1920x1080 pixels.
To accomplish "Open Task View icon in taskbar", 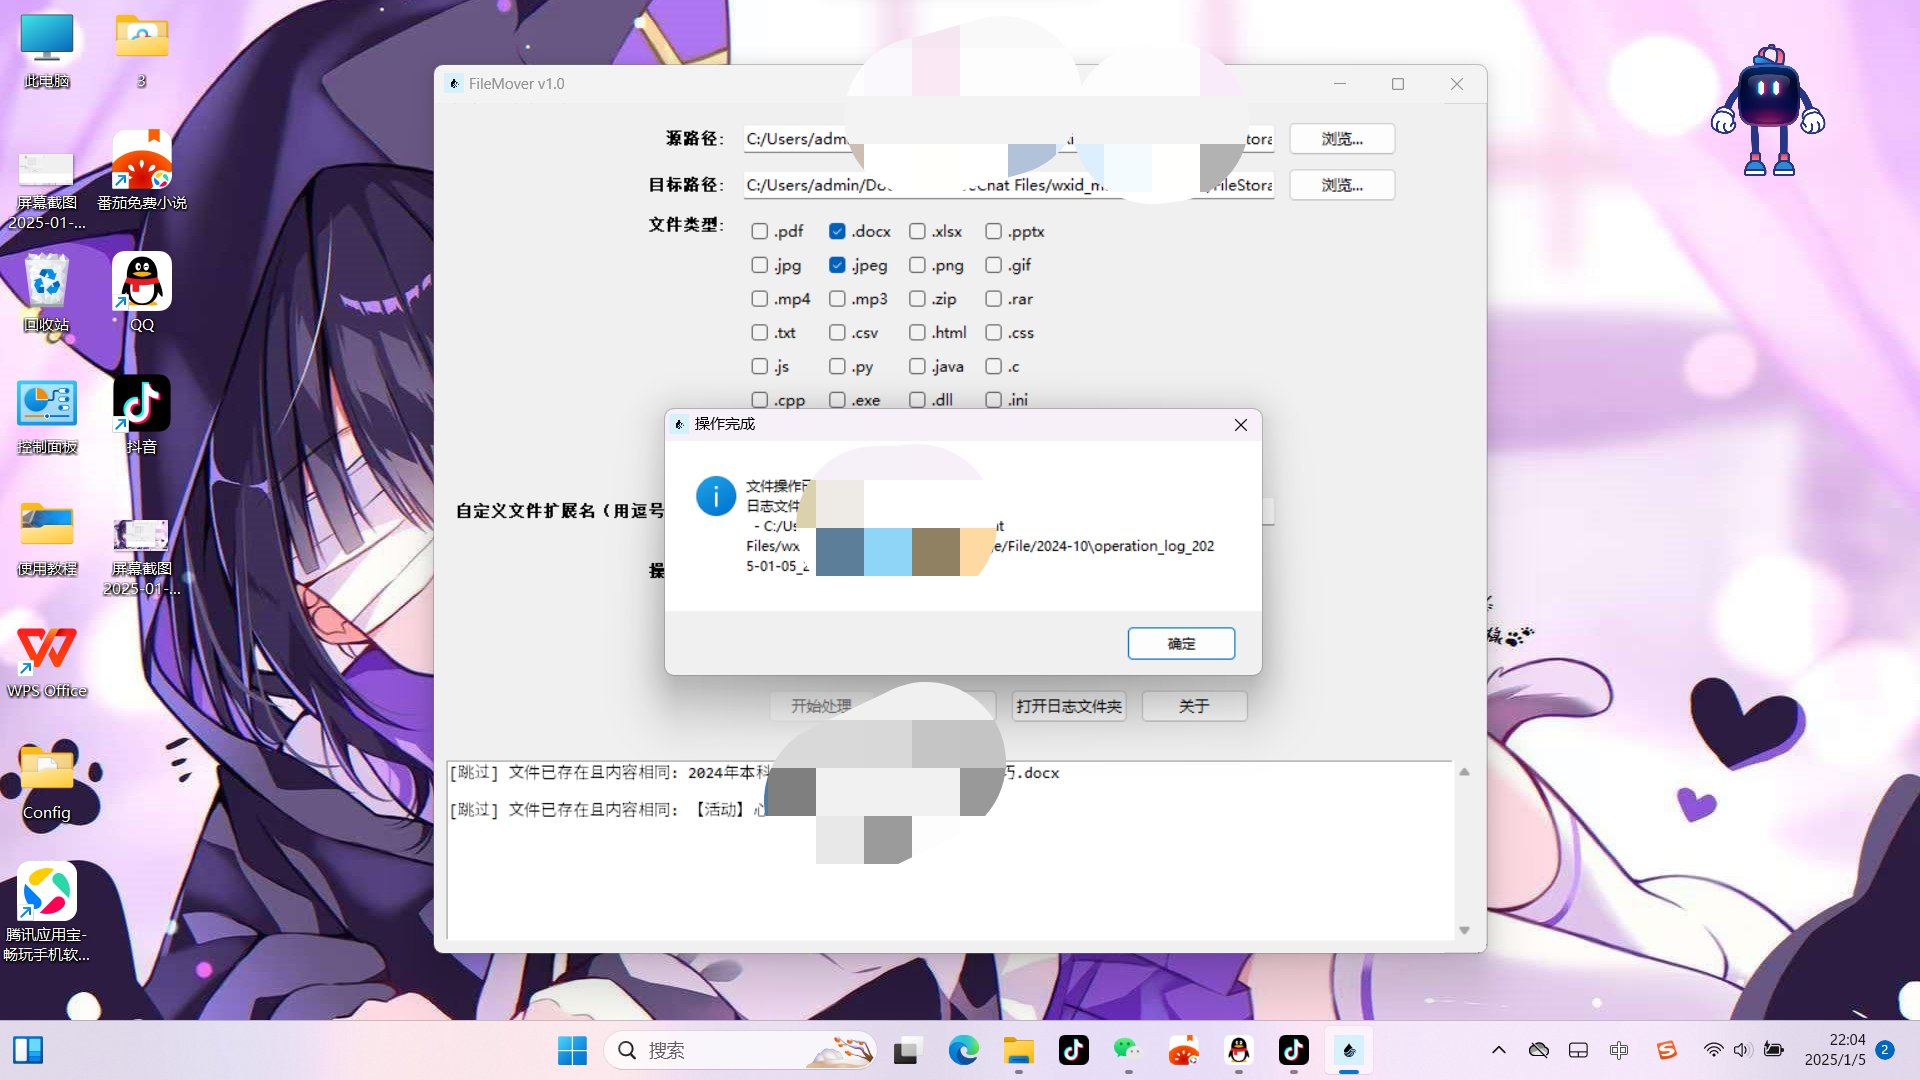I will coord(906,1050).
